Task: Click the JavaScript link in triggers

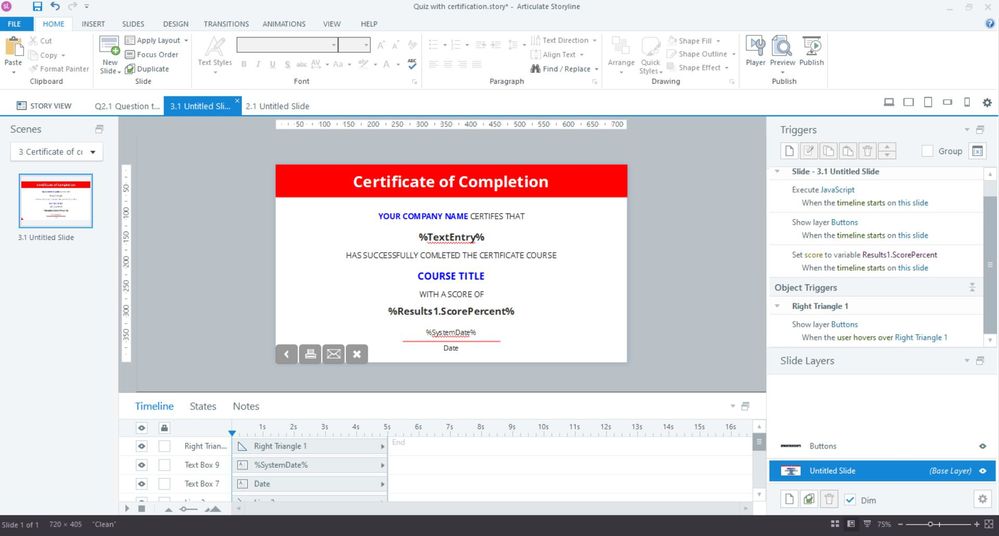Action: [x=838, y=189]
